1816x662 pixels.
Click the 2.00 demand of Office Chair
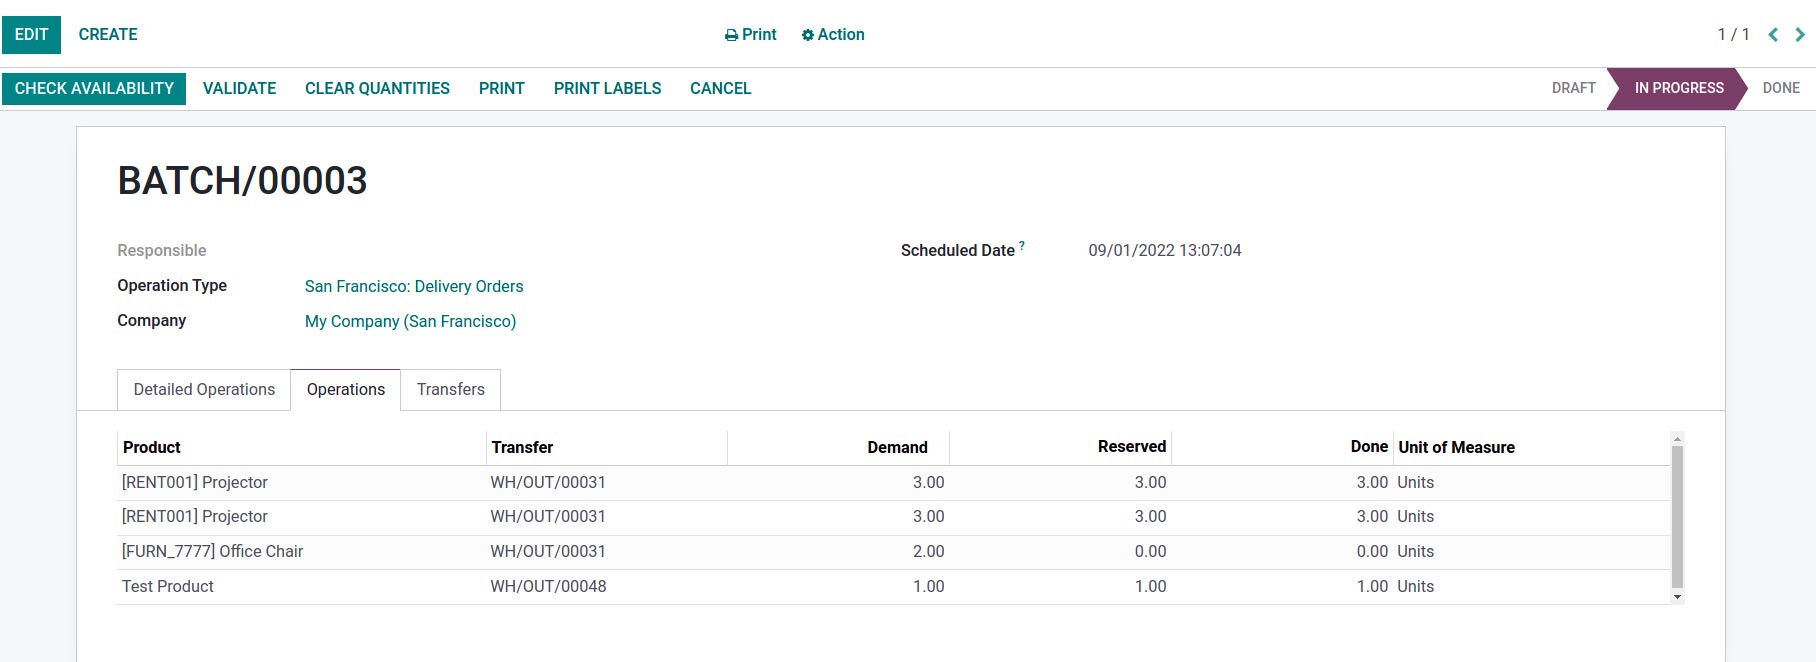coord(928,552)
